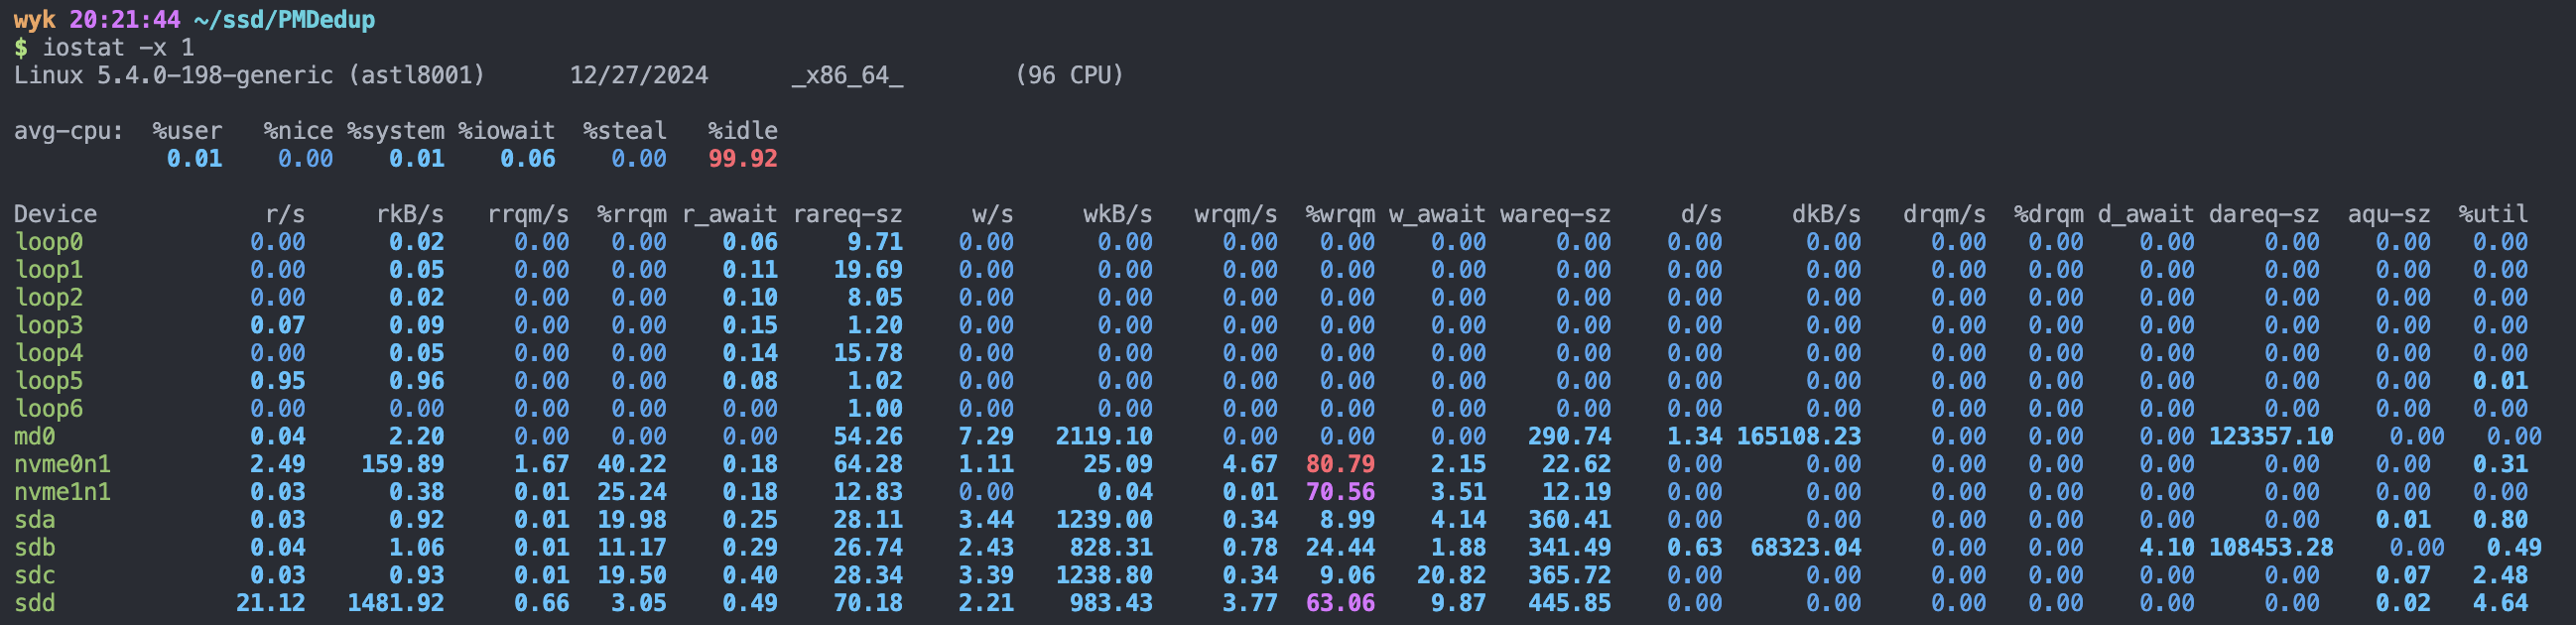The width and height of the screenshot is (2576, 625).
Task: Click the Device column header
Action: (55, 214)
